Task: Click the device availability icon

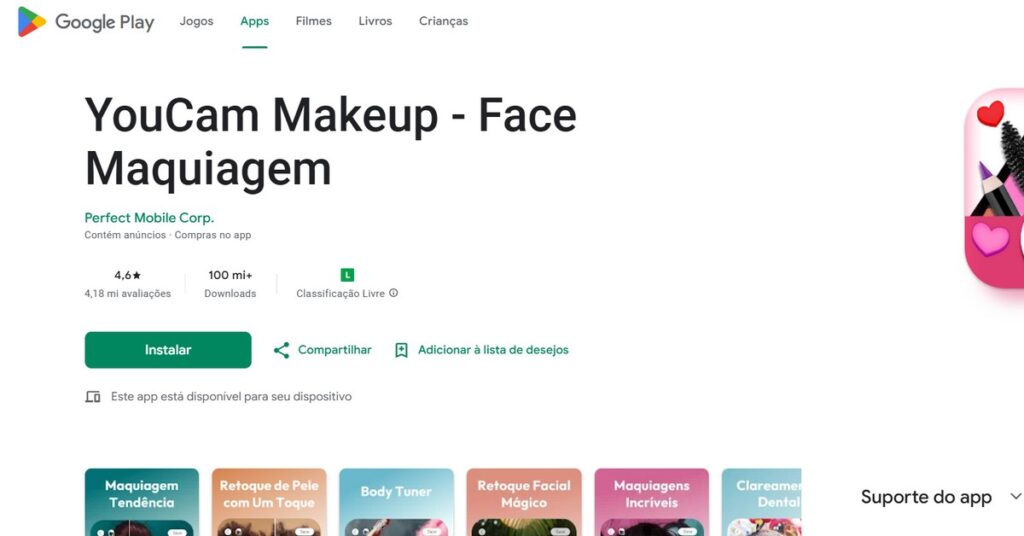Action: pyautogui.click(x=93, y=396)
